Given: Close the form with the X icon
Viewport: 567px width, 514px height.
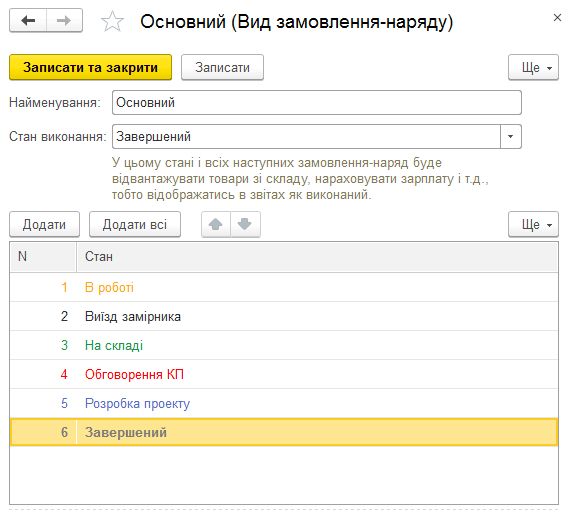Looking at the screenshot, I should (557, 17).
